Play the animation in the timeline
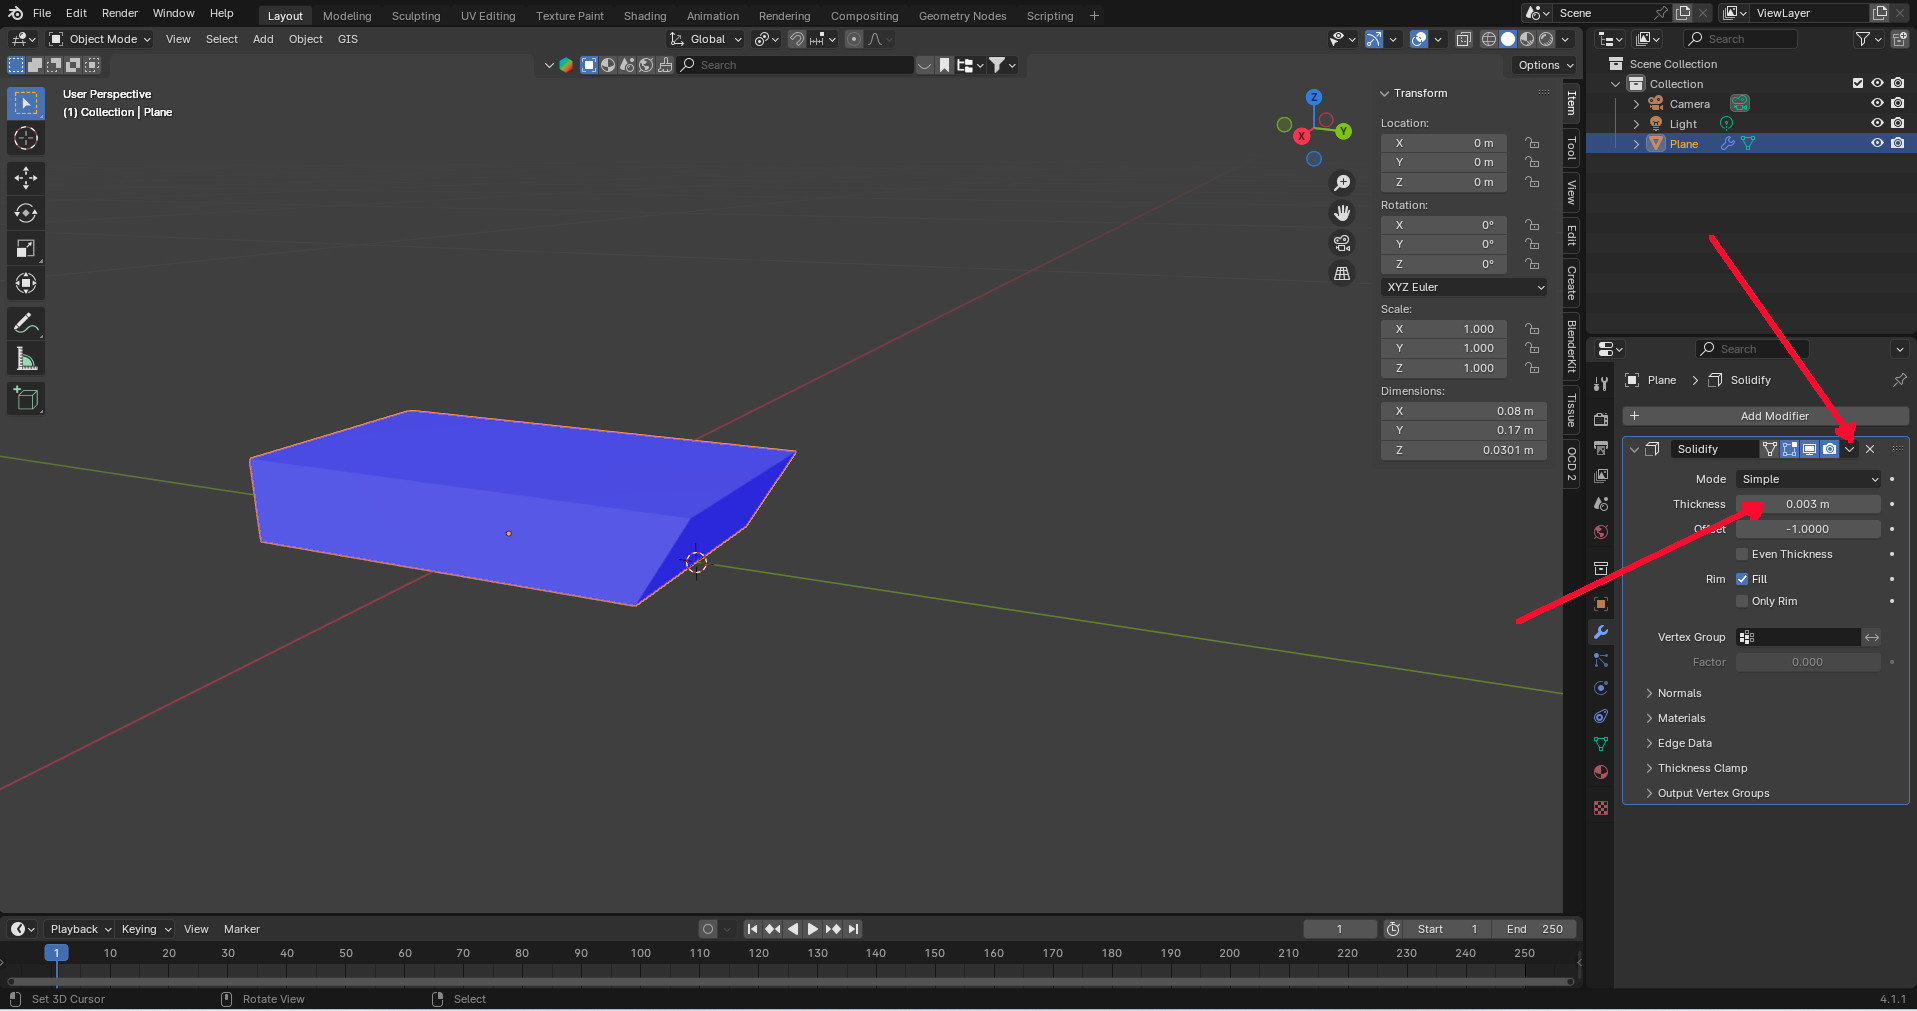1917x1011 pixels. click(x=812, y=929)
